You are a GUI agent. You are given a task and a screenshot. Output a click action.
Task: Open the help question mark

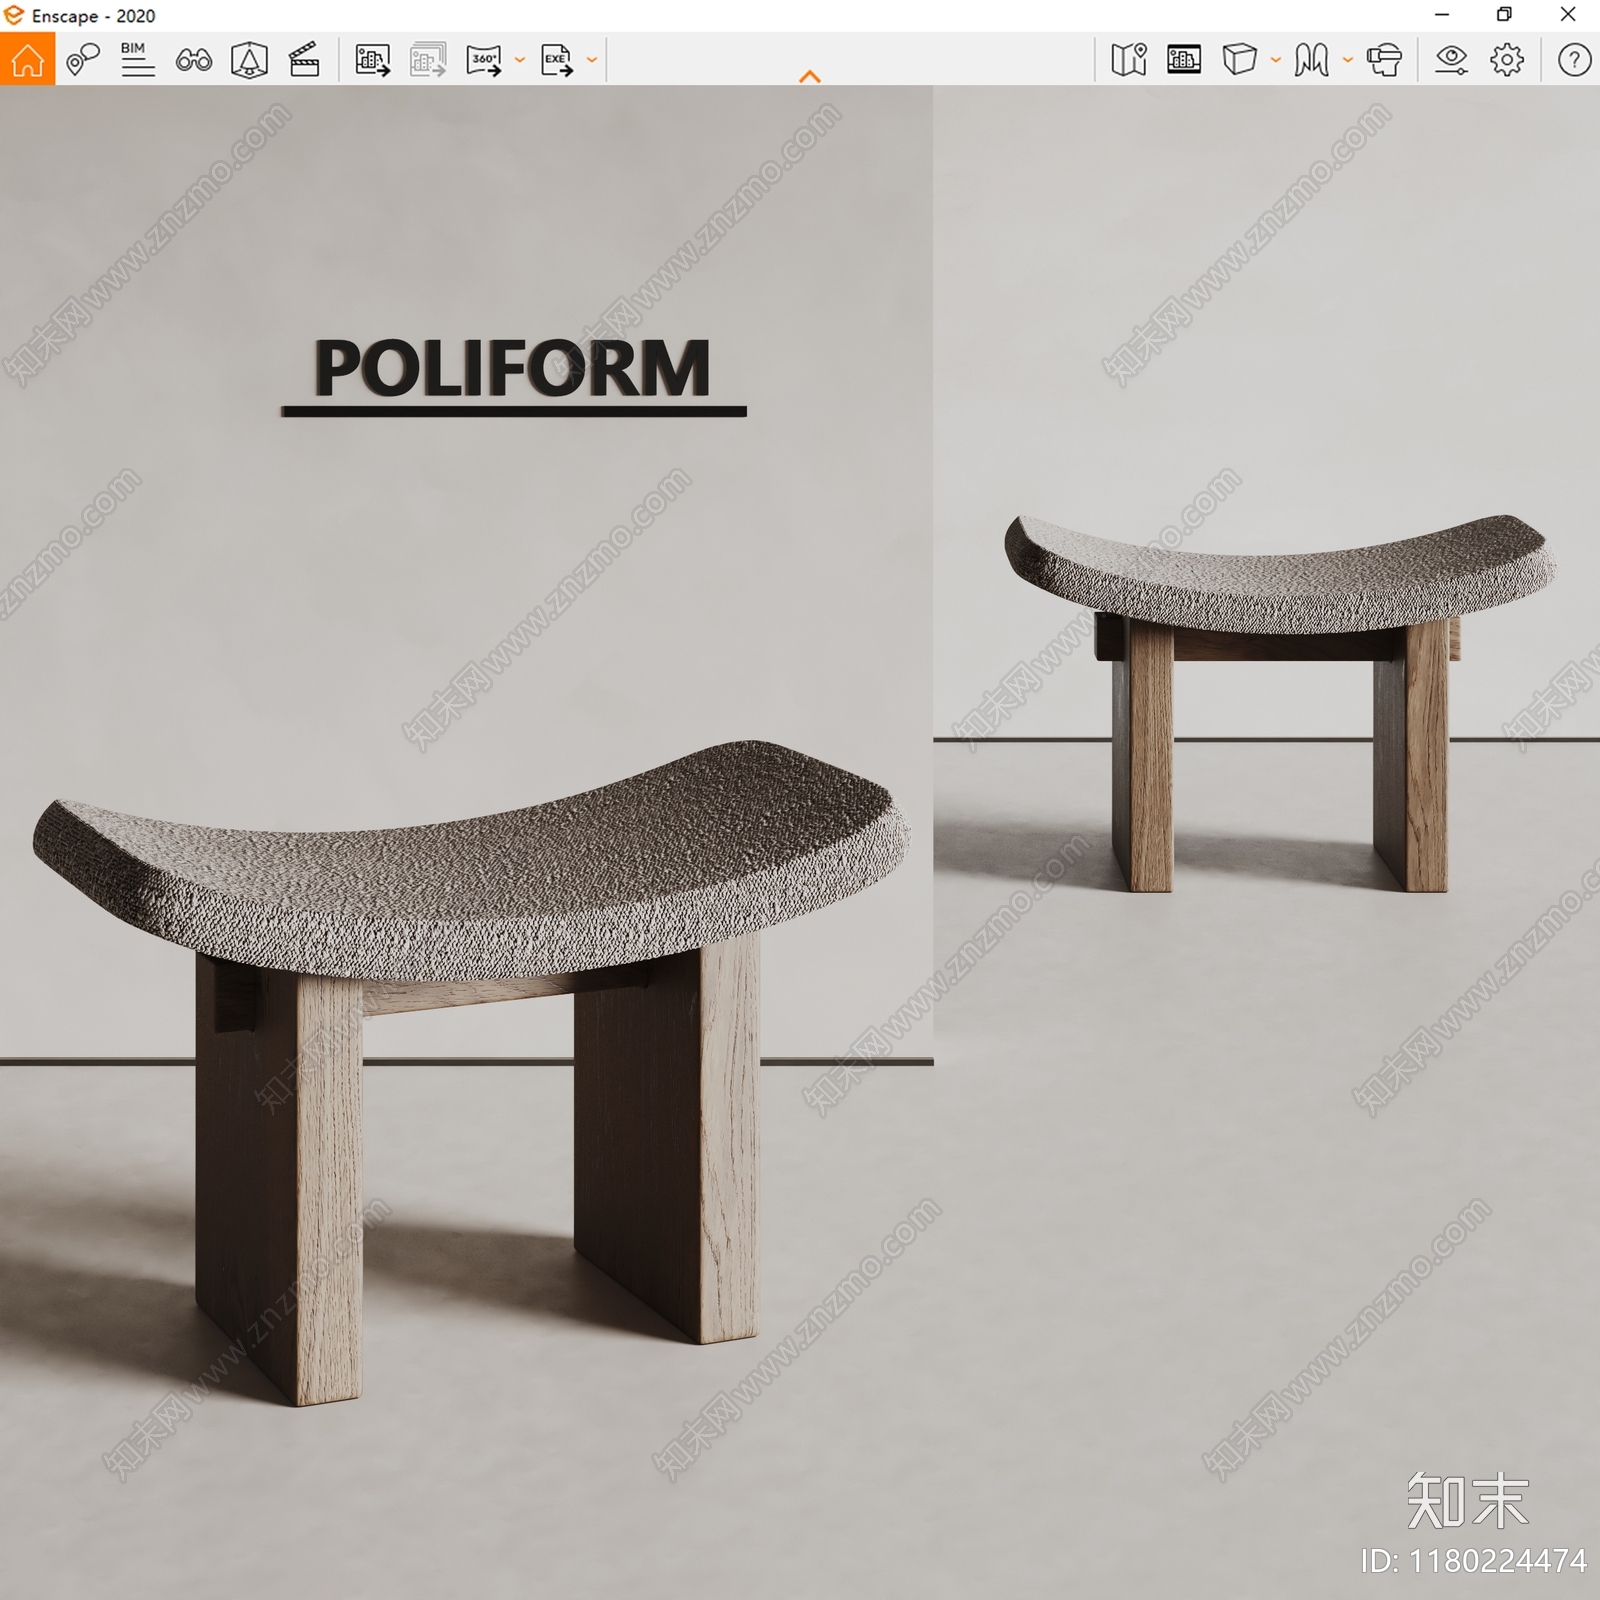(x=1574, y=60)
